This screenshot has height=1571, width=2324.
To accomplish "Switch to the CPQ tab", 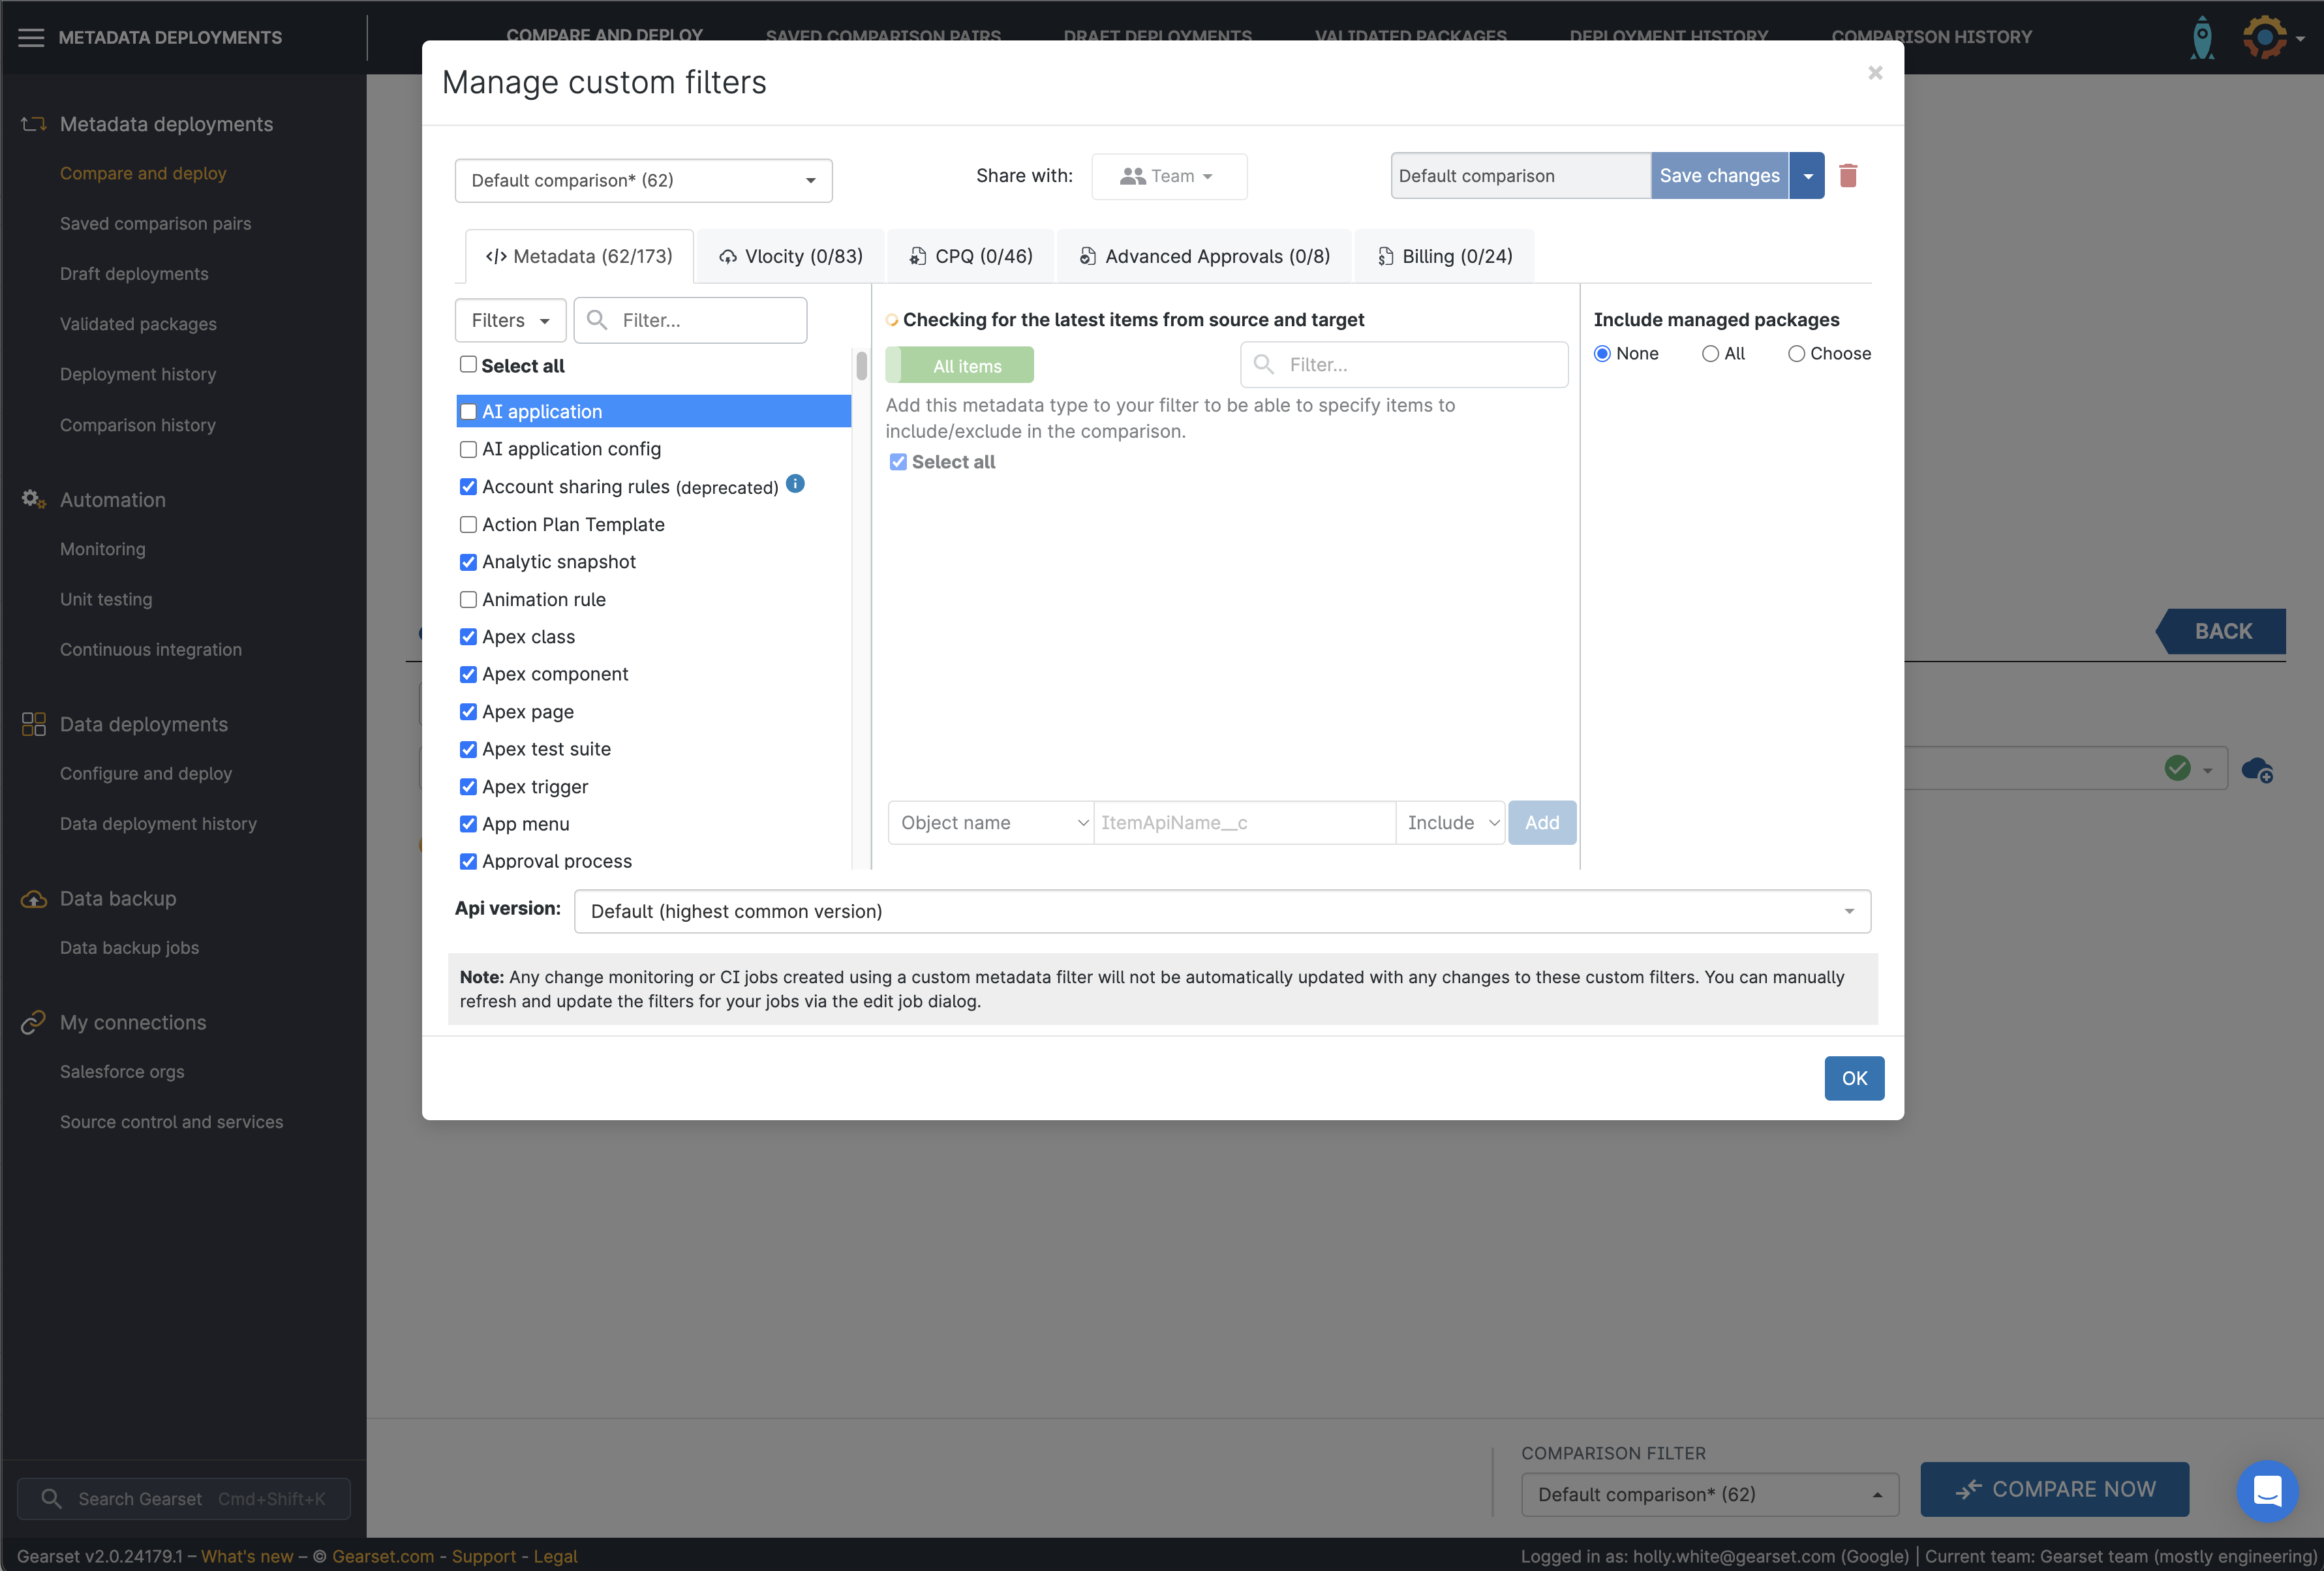I will (971, 257).
